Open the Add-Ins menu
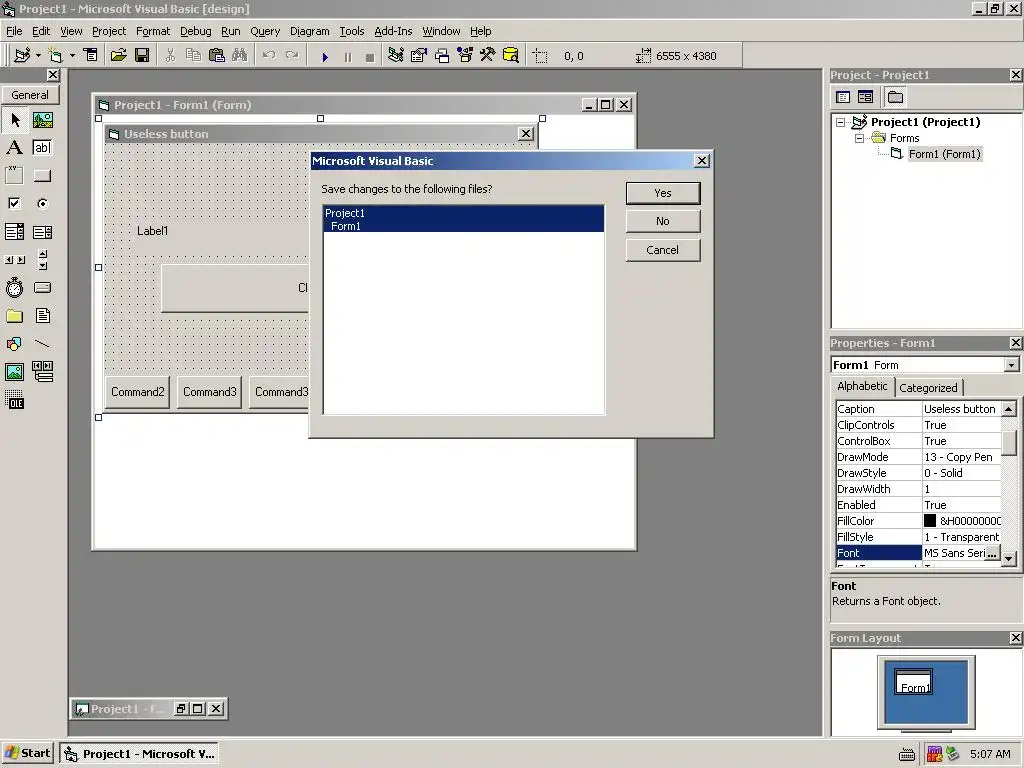1024x768 pixels. [x=393, y=31]
